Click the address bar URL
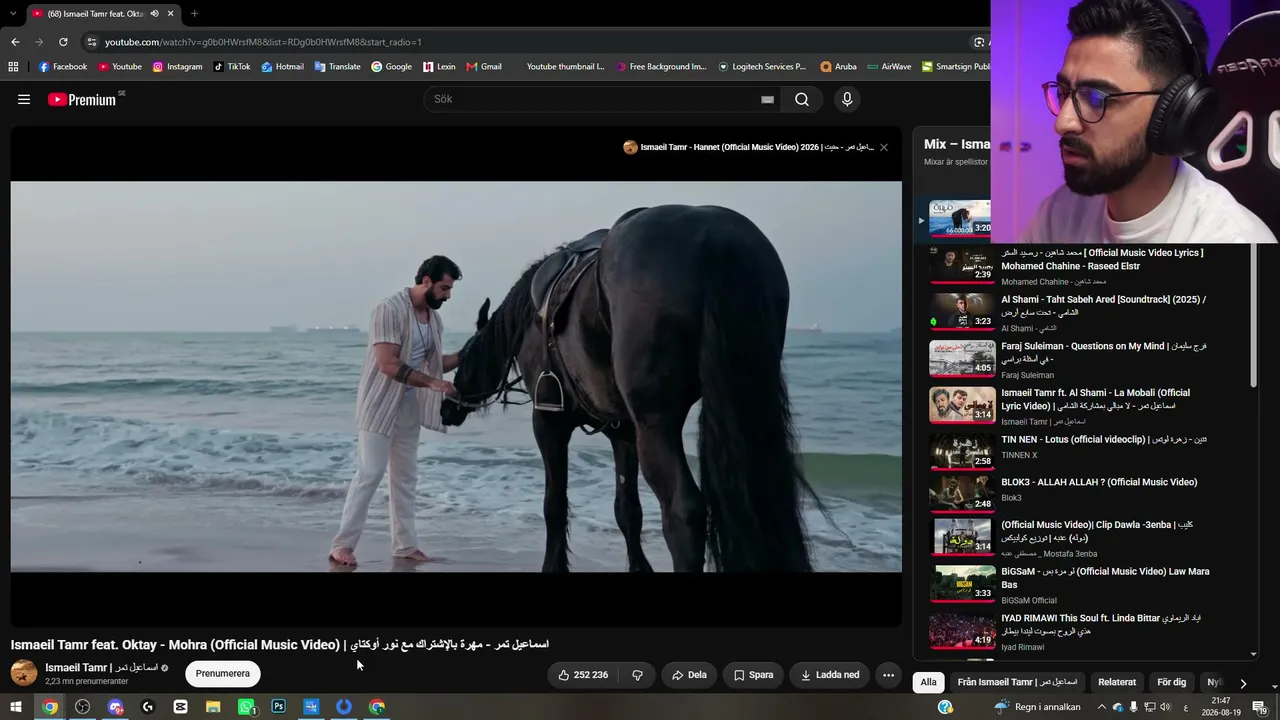Viewport: 1280px width, 720px height. coord(263,42)
